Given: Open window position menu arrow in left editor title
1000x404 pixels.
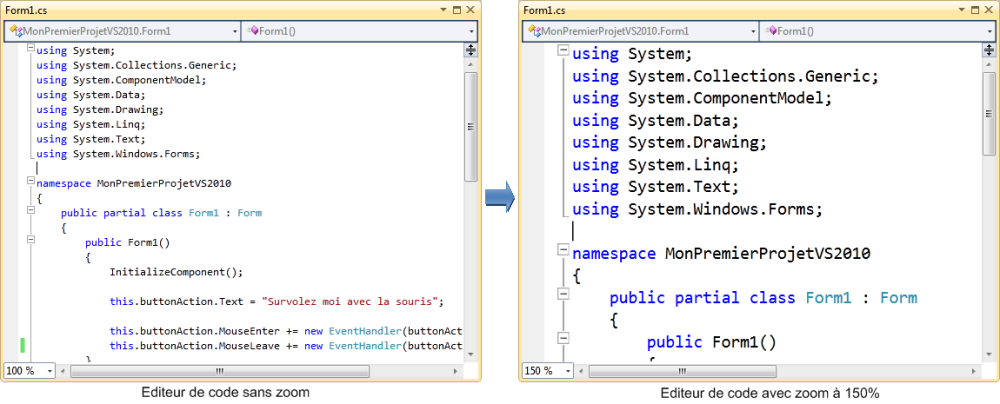Looking at the screenshot, I should [x=445, y=9].
